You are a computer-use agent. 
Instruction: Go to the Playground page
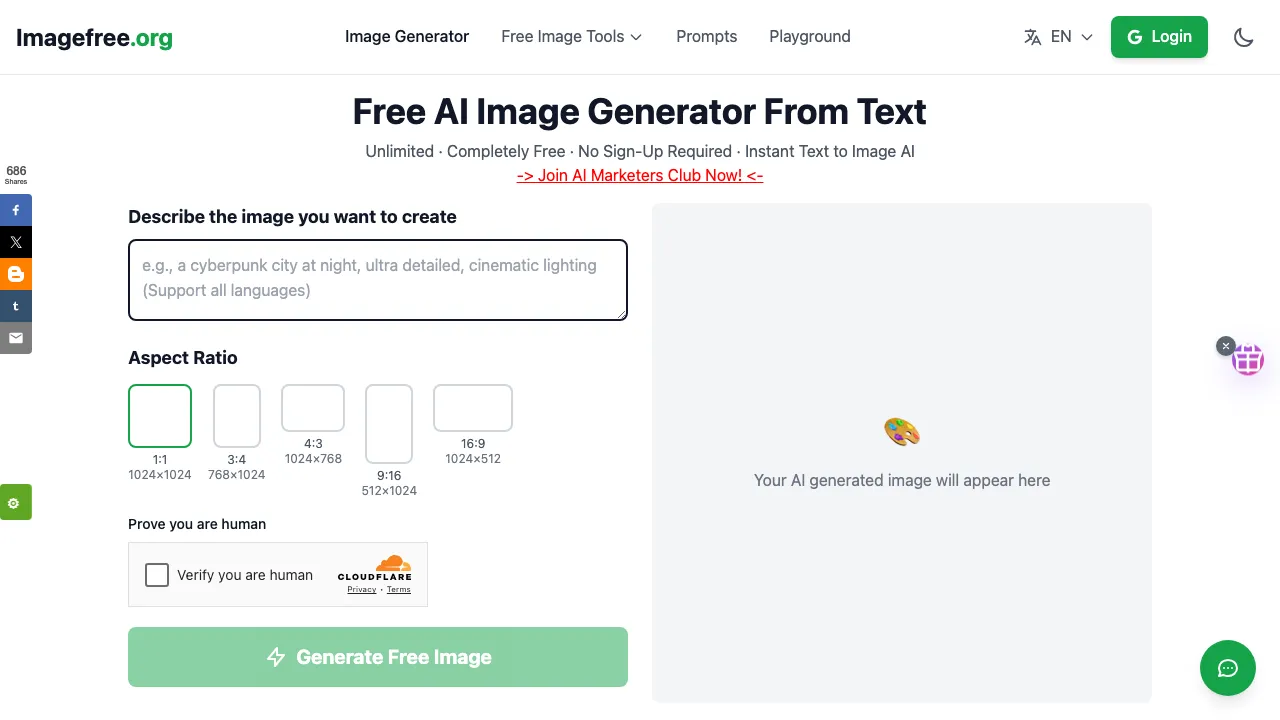coord(810,37)
